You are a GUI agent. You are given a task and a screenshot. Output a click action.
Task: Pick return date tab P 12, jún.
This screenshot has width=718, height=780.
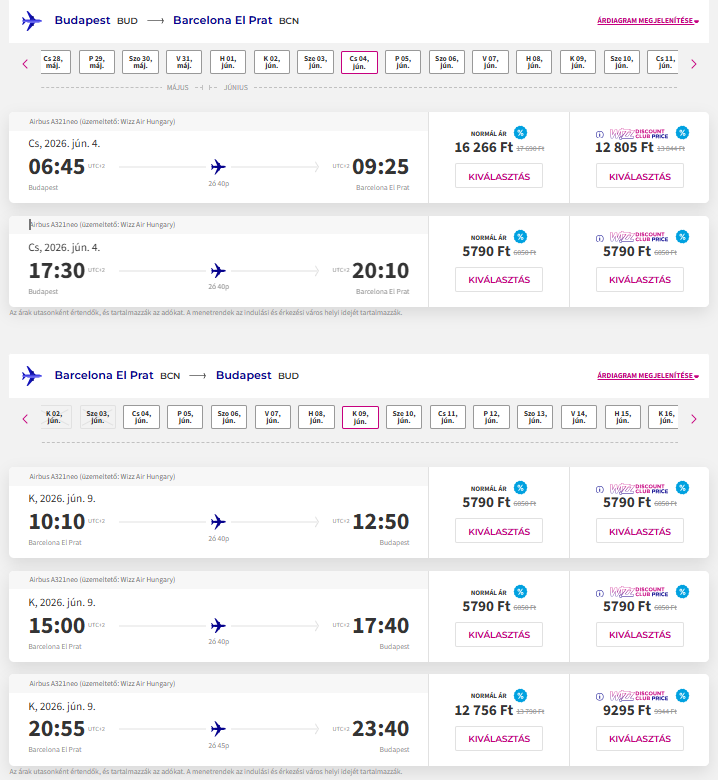tap(491, 417)
